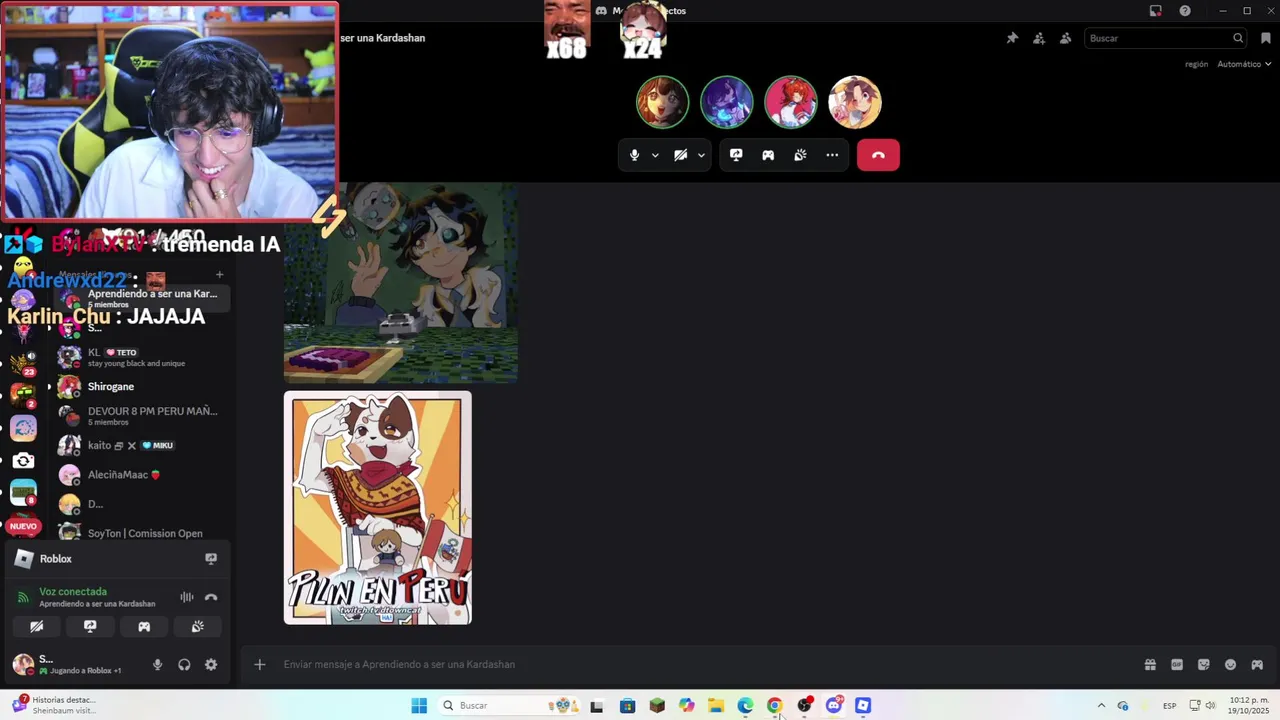The height and width of the screenshot is (720, 1280).
Task: Open the región Automático dropdown
Action: click(1244, 64)
